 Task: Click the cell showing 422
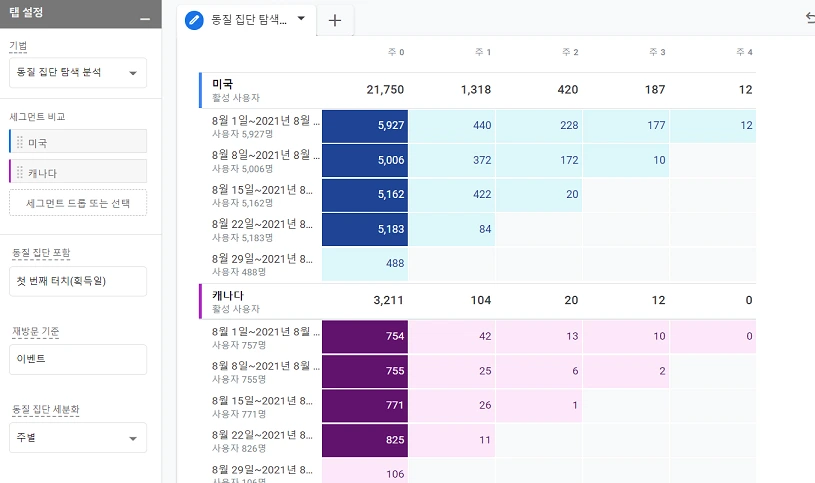point(452,194)
